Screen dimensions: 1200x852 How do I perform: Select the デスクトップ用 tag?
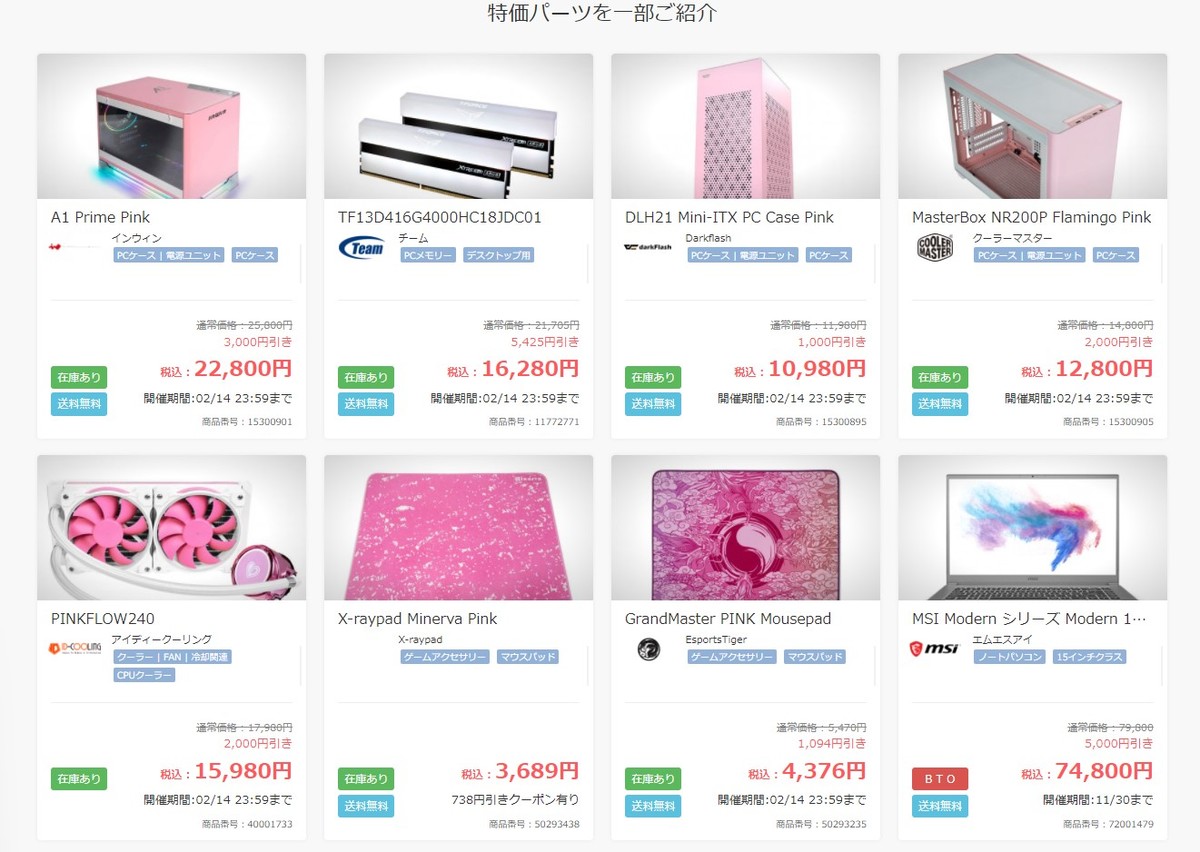pos(498,255)
